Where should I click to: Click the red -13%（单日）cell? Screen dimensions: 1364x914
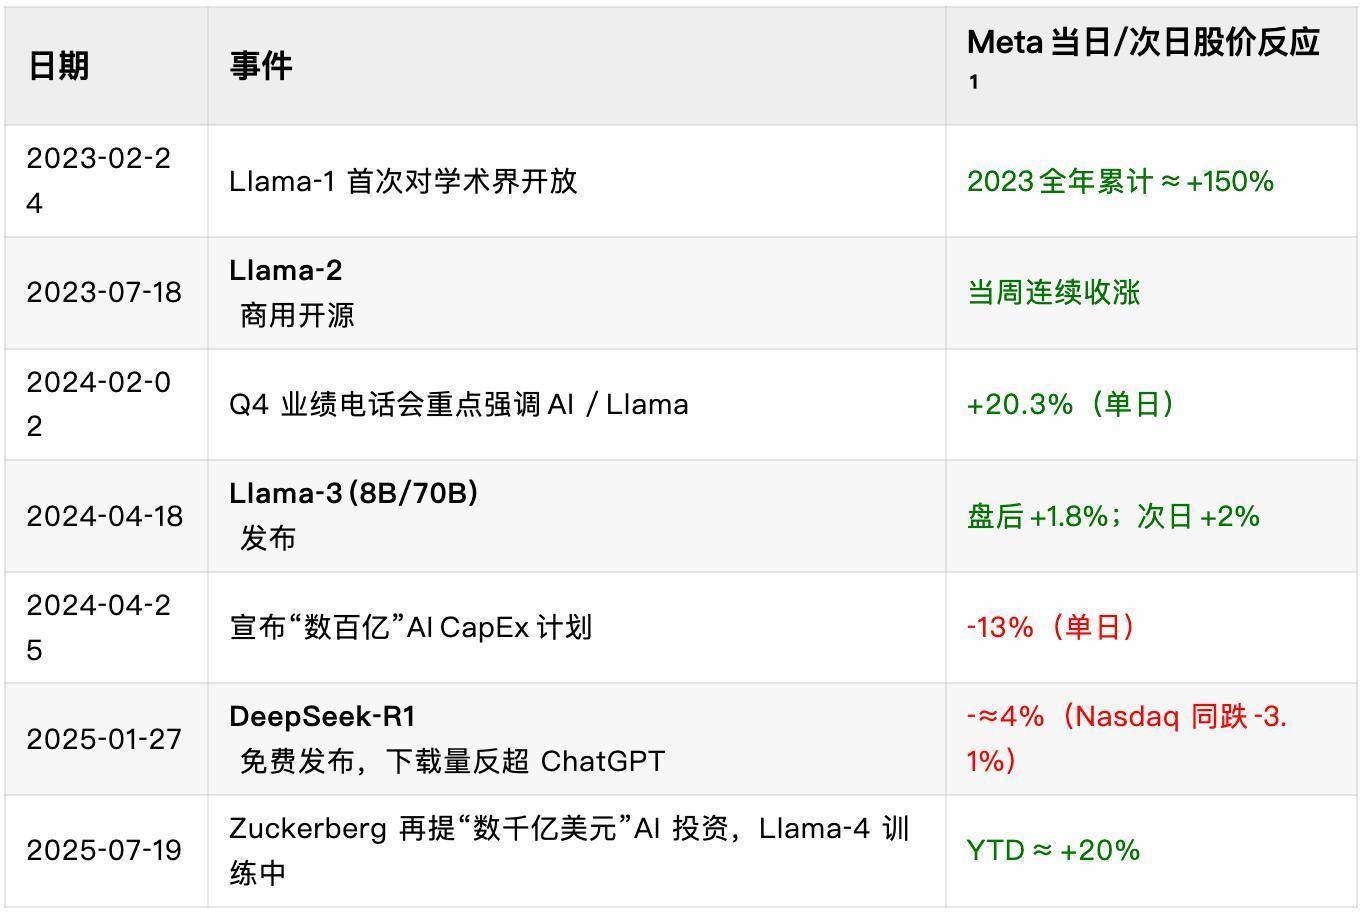pos(1051,627)
